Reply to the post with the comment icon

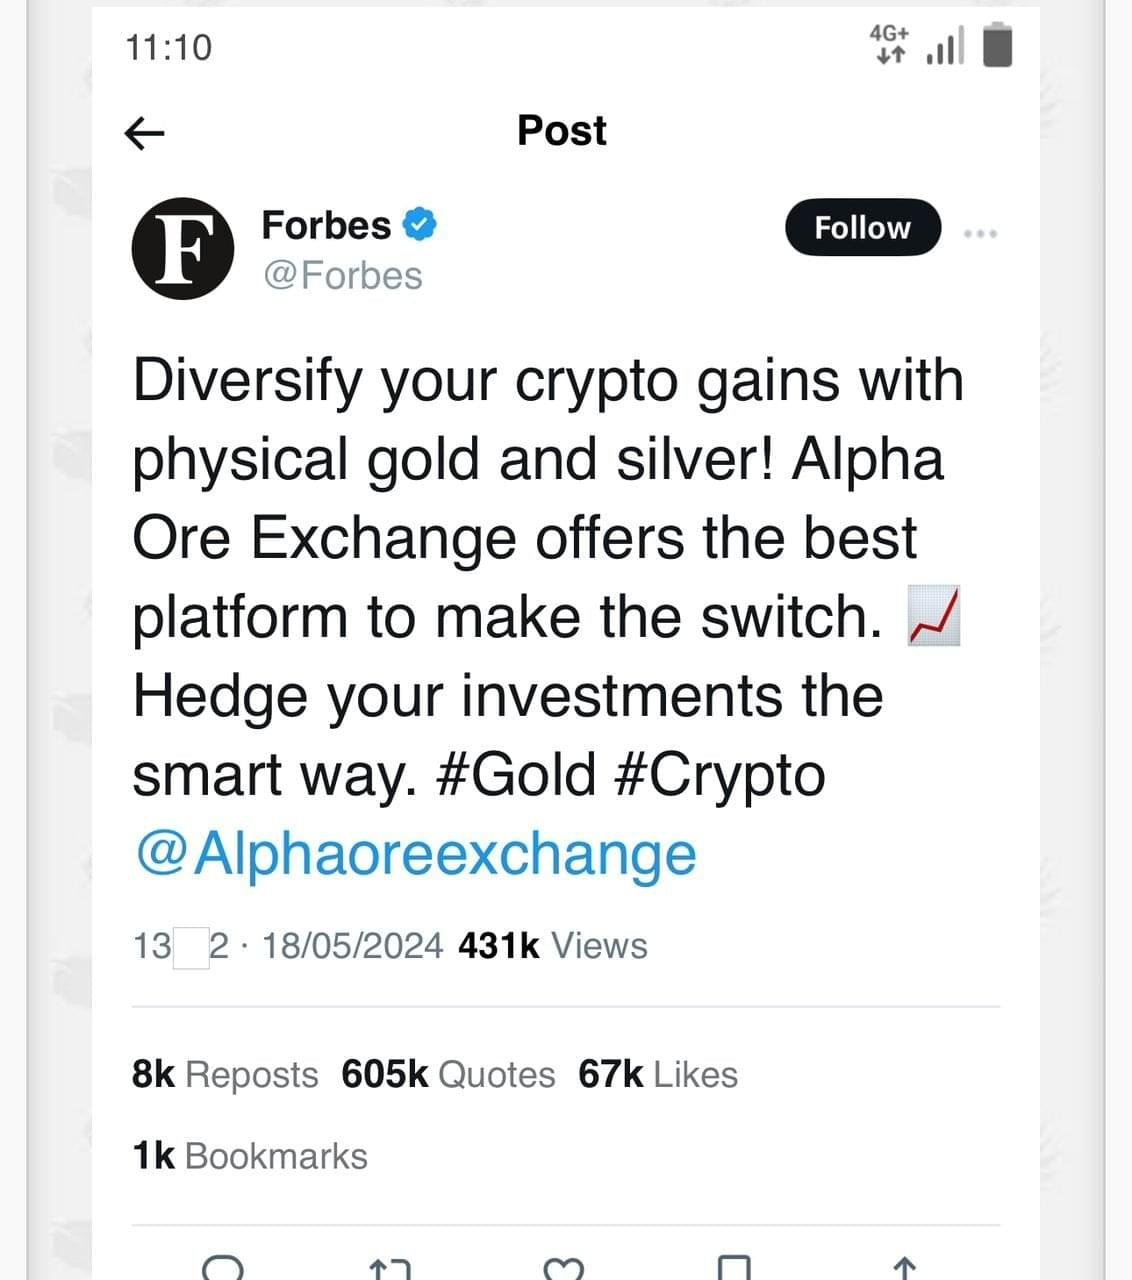click(222, 1268)
